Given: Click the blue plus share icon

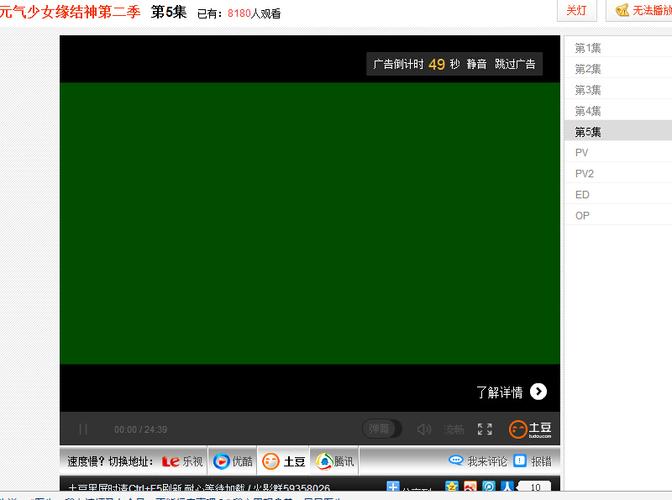Looking at the screenshot, I should click(x=393, y=486).
